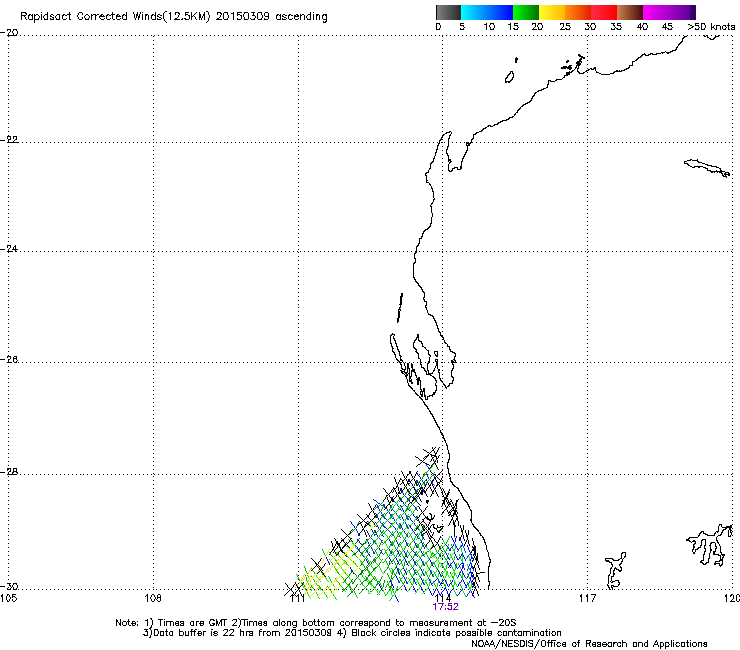Select the '>50 knots' legend label
Screen dimensions: 740x650
pos(711,27)
